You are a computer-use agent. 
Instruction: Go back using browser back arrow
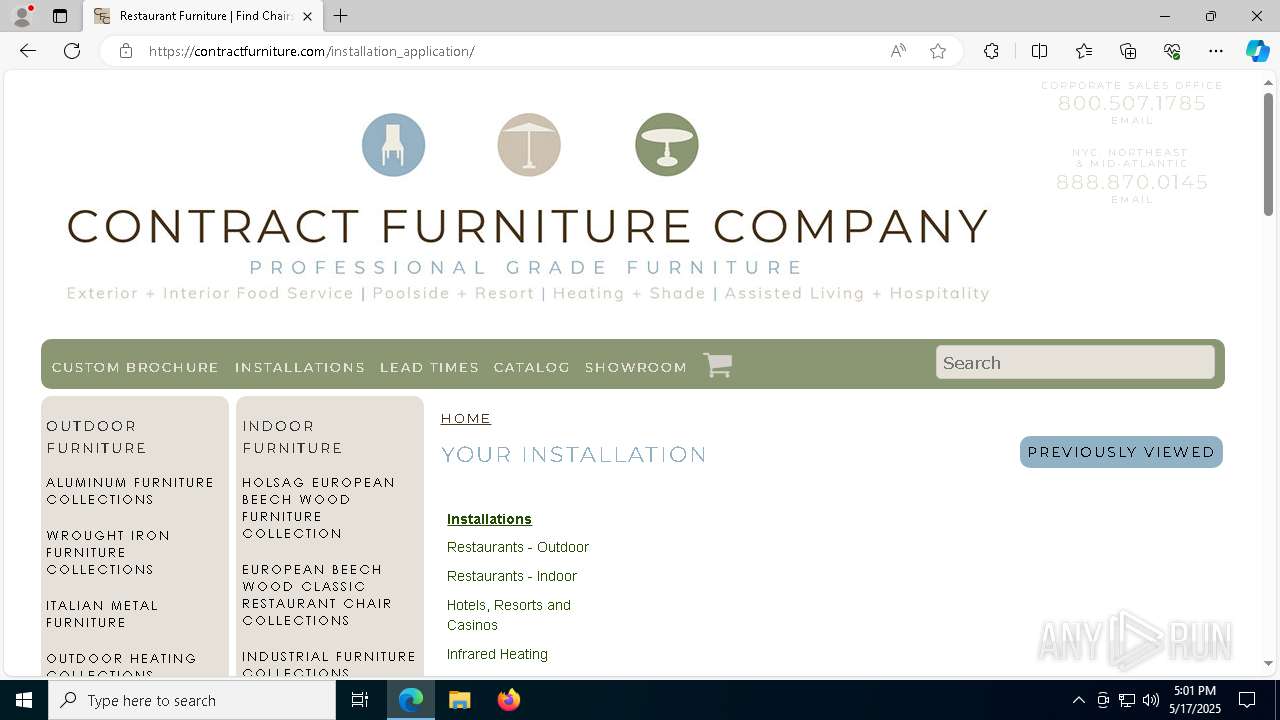click(x=28, y=51)
